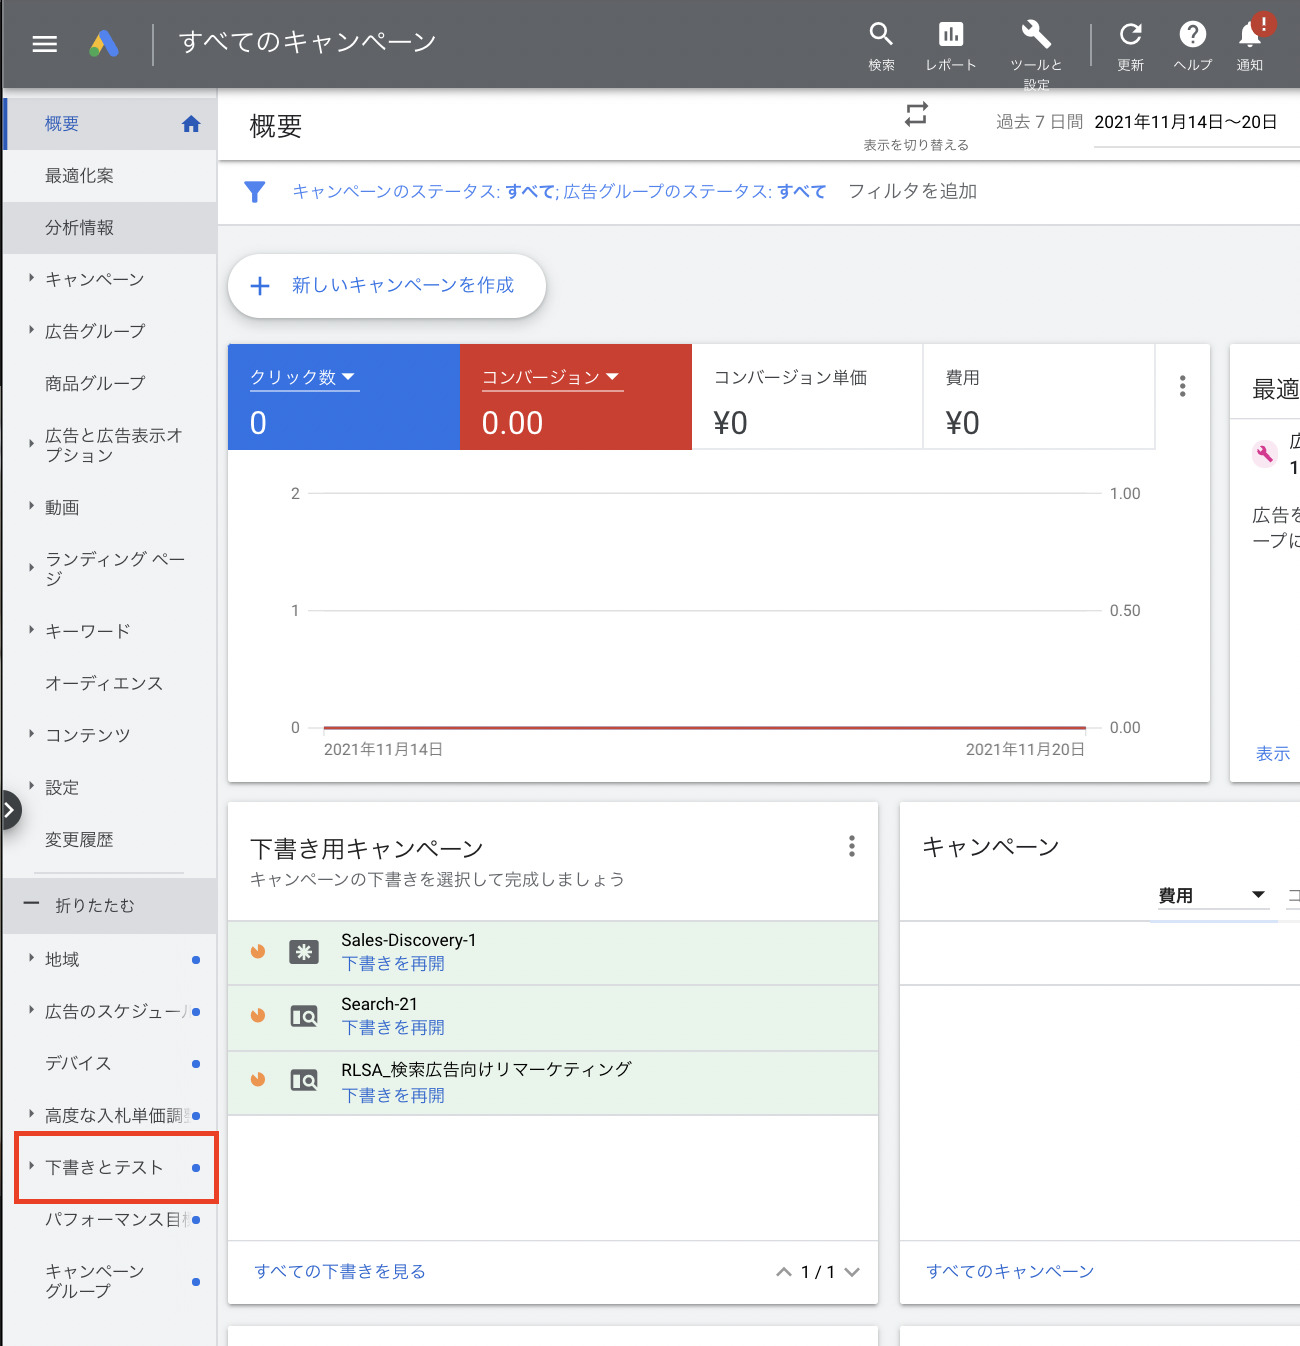Open the help (ヘルプ) icon
The width and height of the screenshot is (1300, 1346).
tap(1192, 35)
